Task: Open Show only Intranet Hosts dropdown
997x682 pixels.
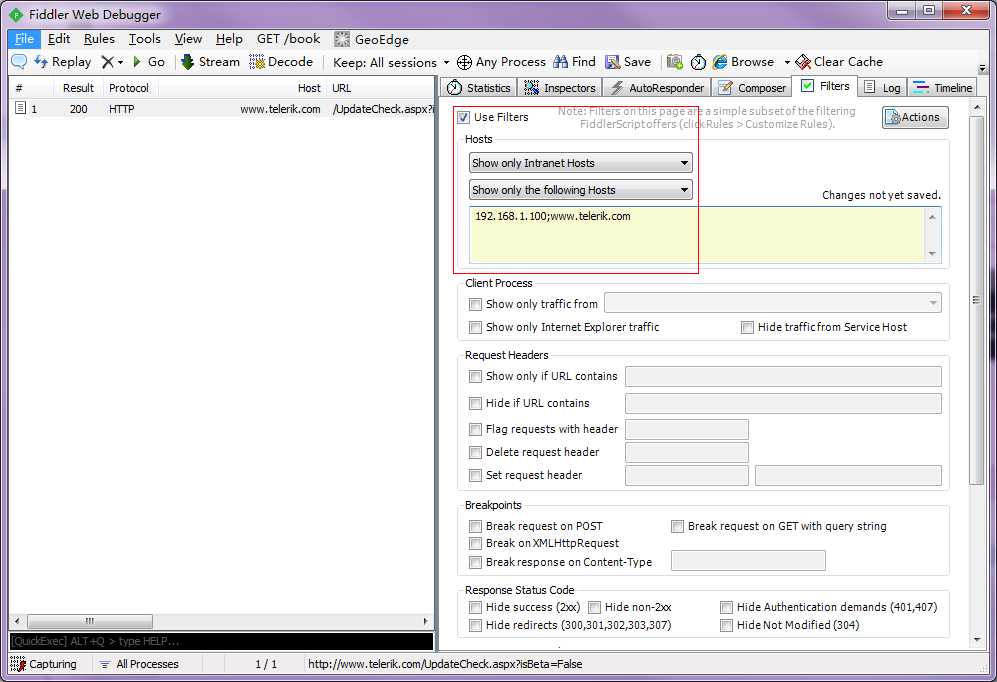Action: (x=581, y=163)
